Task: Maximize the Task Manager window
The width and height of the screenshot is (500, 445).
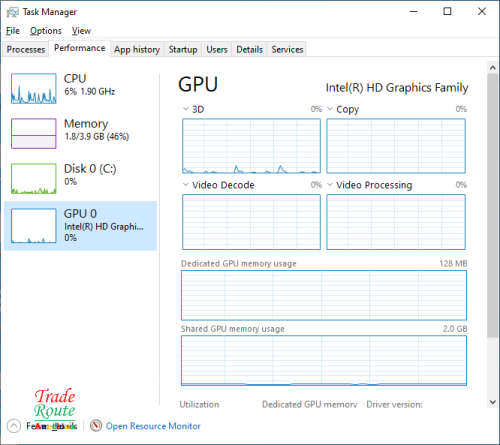Action: click(447, 12)
